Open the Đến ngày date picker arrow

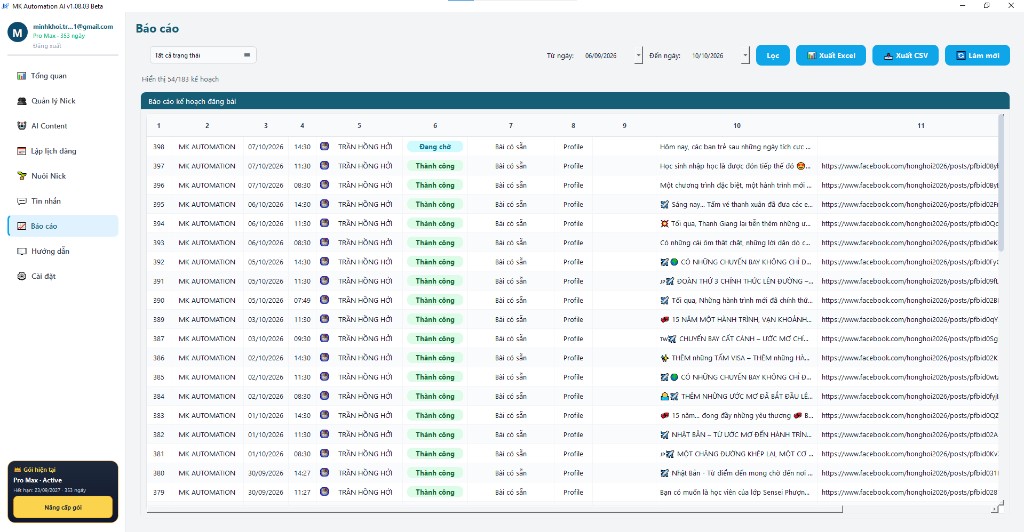click(x=745, y=55)
